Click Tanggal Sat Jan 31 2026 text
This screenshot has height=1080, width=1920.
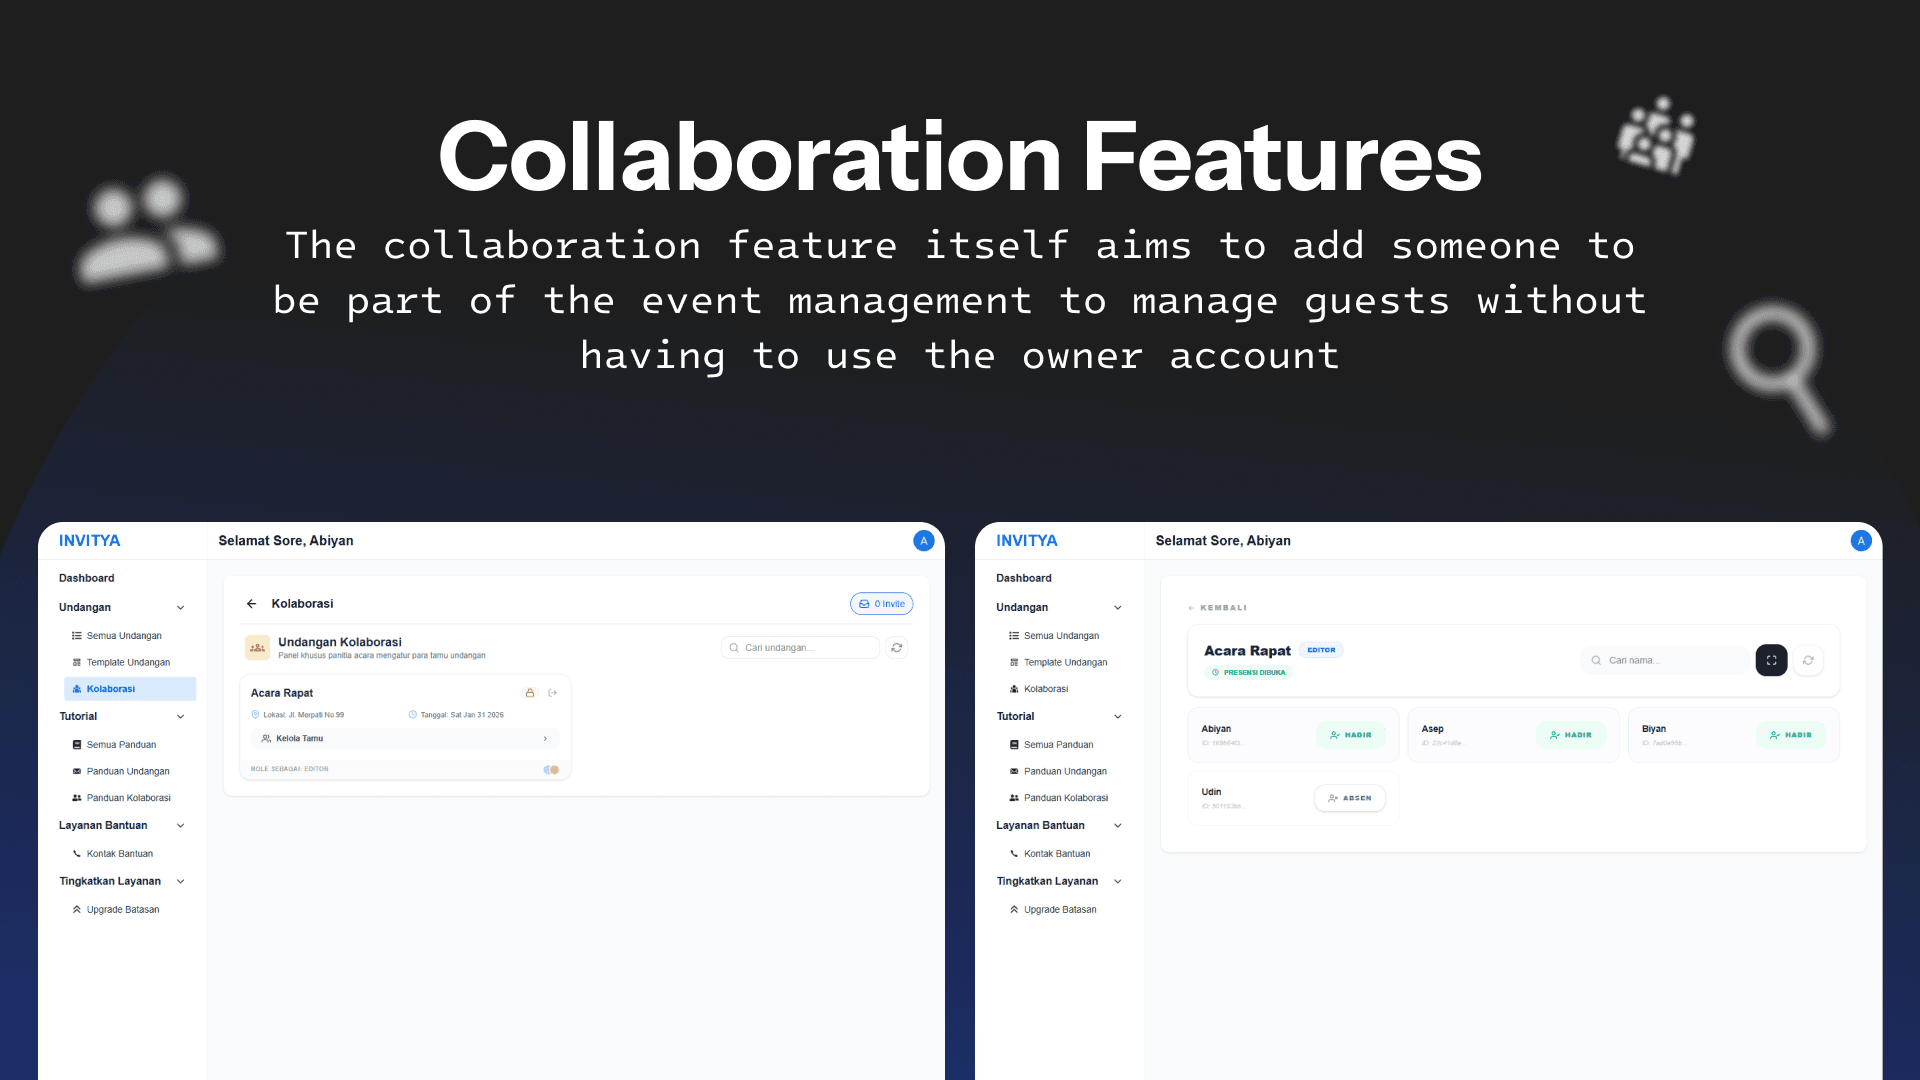pyautogui.click(x=461, y=715)
